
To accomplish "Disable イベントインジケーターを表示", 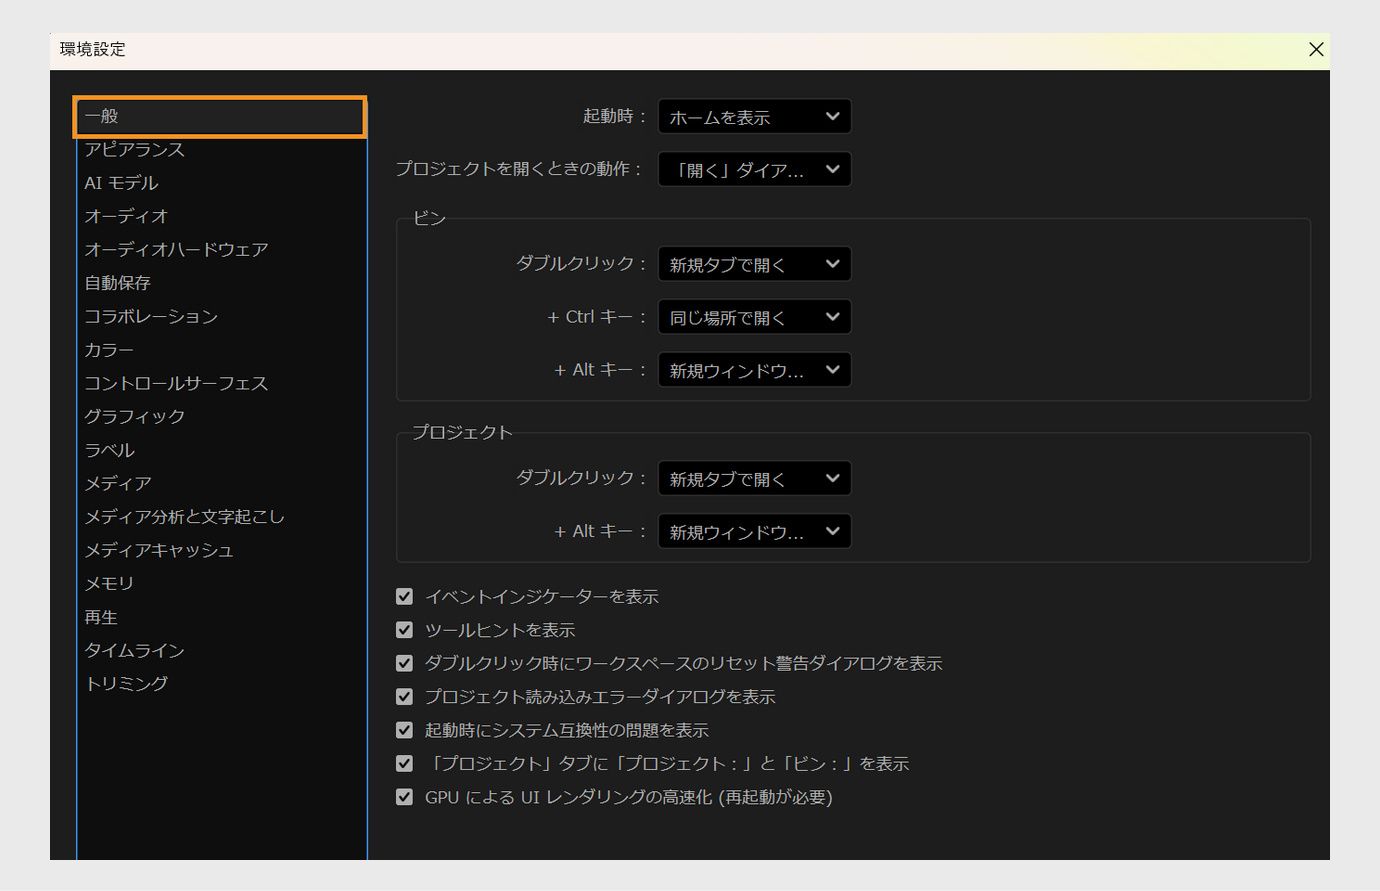I will click(x=404, y=596).
